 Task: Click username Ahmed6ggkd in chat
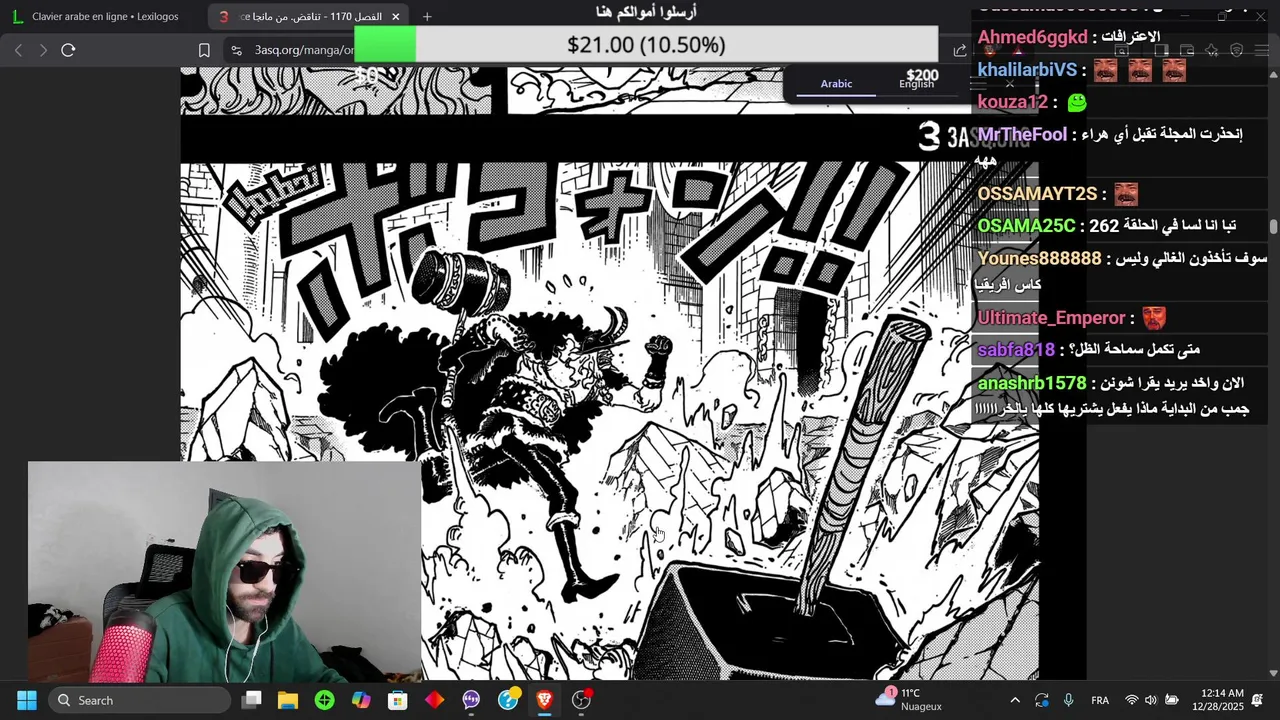pyautogui.click(x=1032, y=37)
